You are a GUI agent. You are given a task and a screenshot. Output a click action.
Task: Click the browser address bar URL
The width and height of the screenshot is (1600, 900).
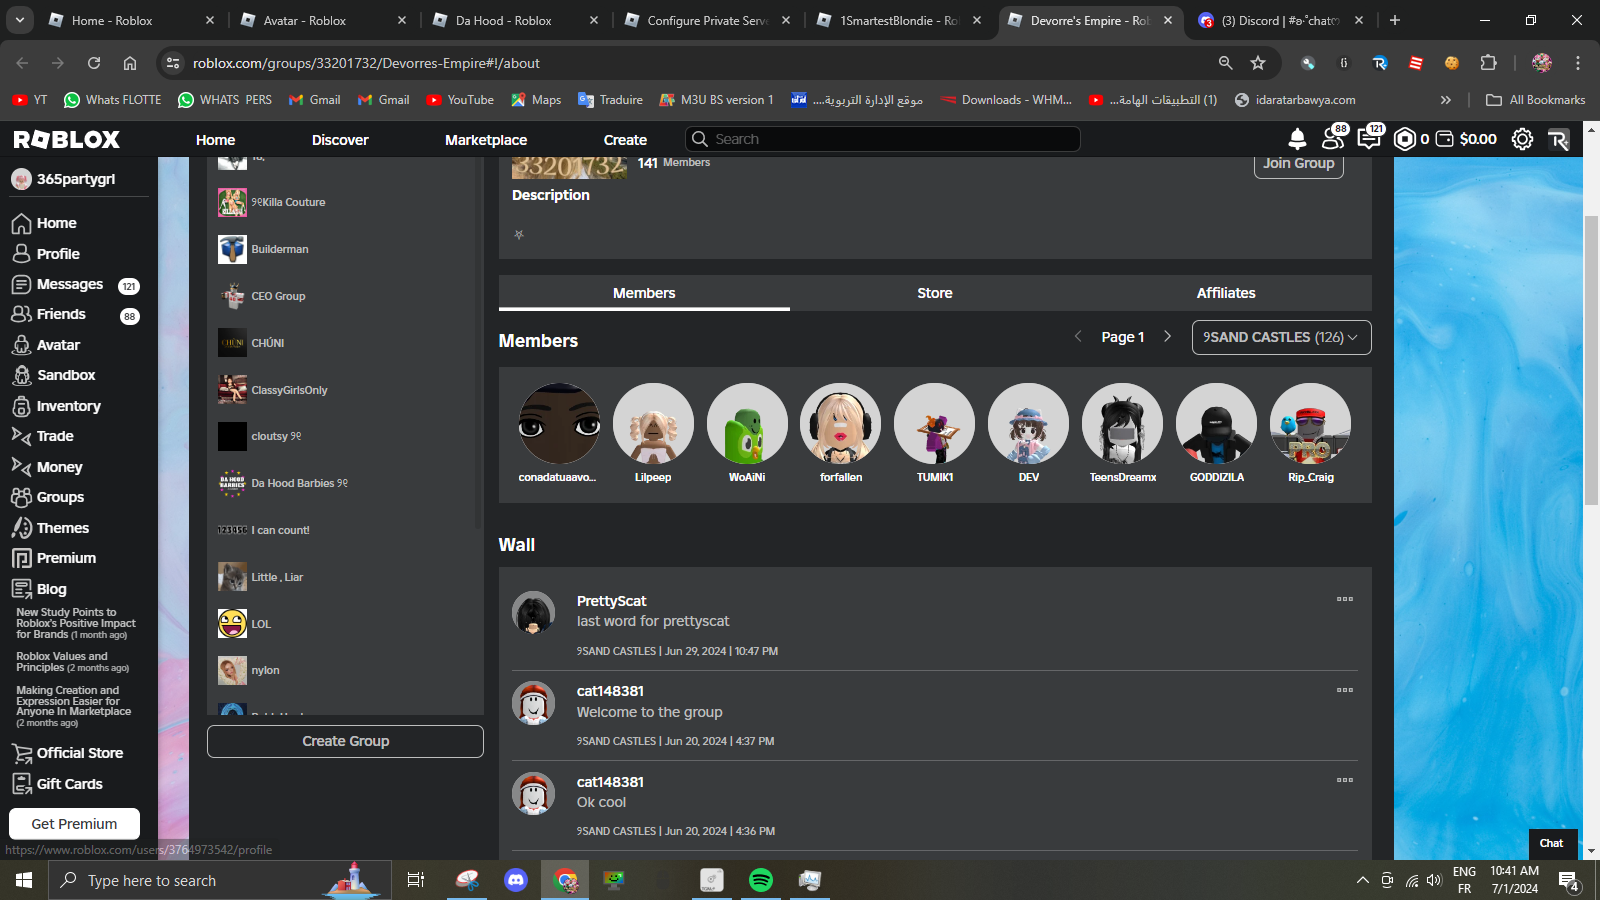(366, 63)
